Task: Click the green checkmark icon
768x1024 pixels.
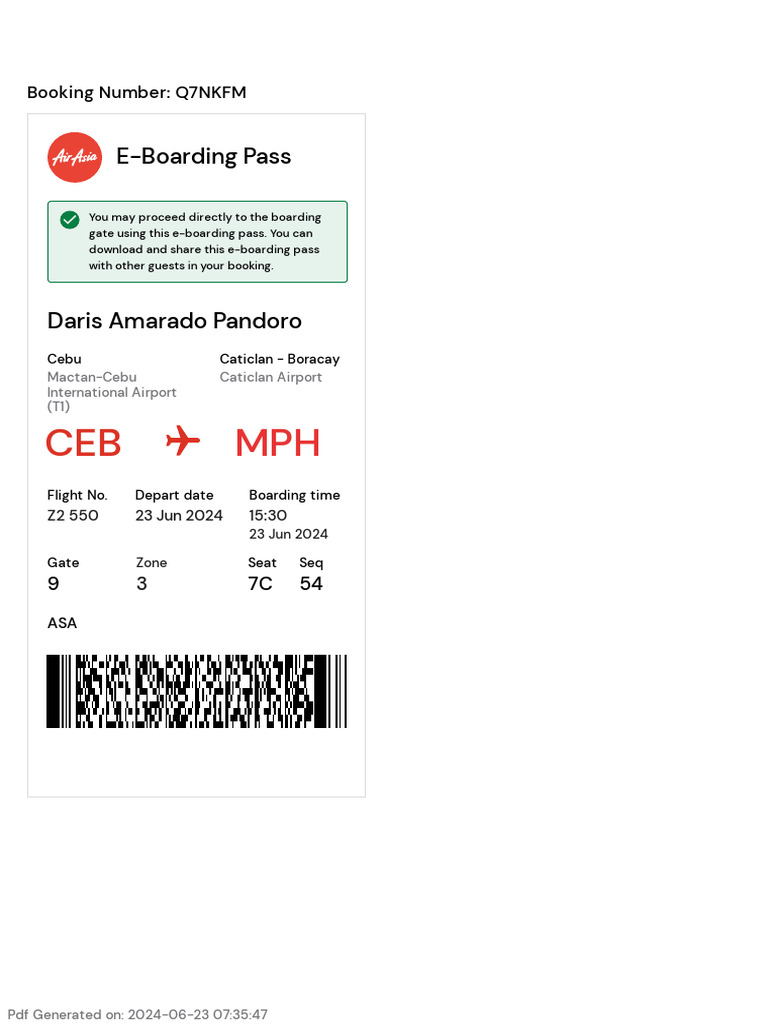Action: pos(70,220)
